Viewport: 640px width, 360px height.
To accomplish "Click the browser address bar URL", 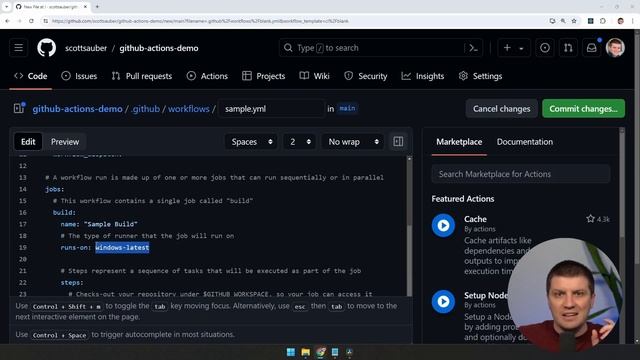I will point(200,21).
